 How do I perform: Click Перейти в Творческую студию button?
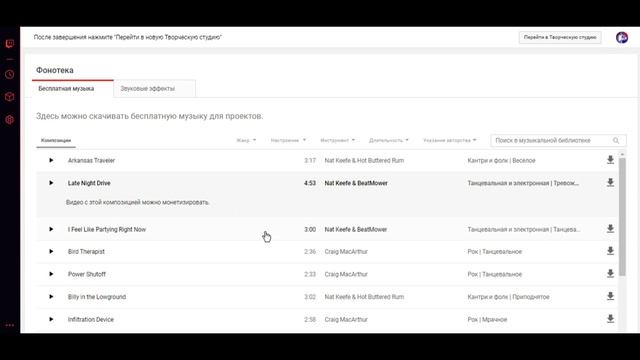(x=560, y=37)
